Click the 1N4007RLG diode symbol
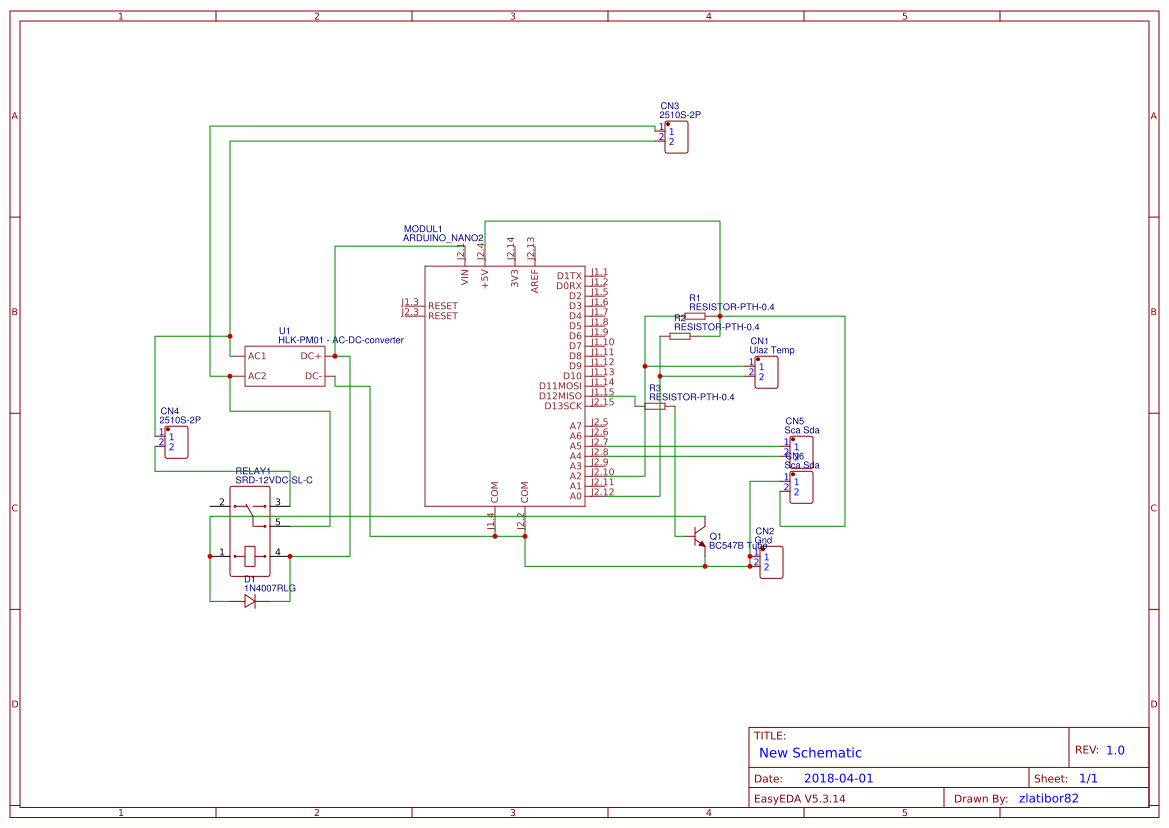The height and width of the screenshot is (828, 1169). tap(250, 599)
